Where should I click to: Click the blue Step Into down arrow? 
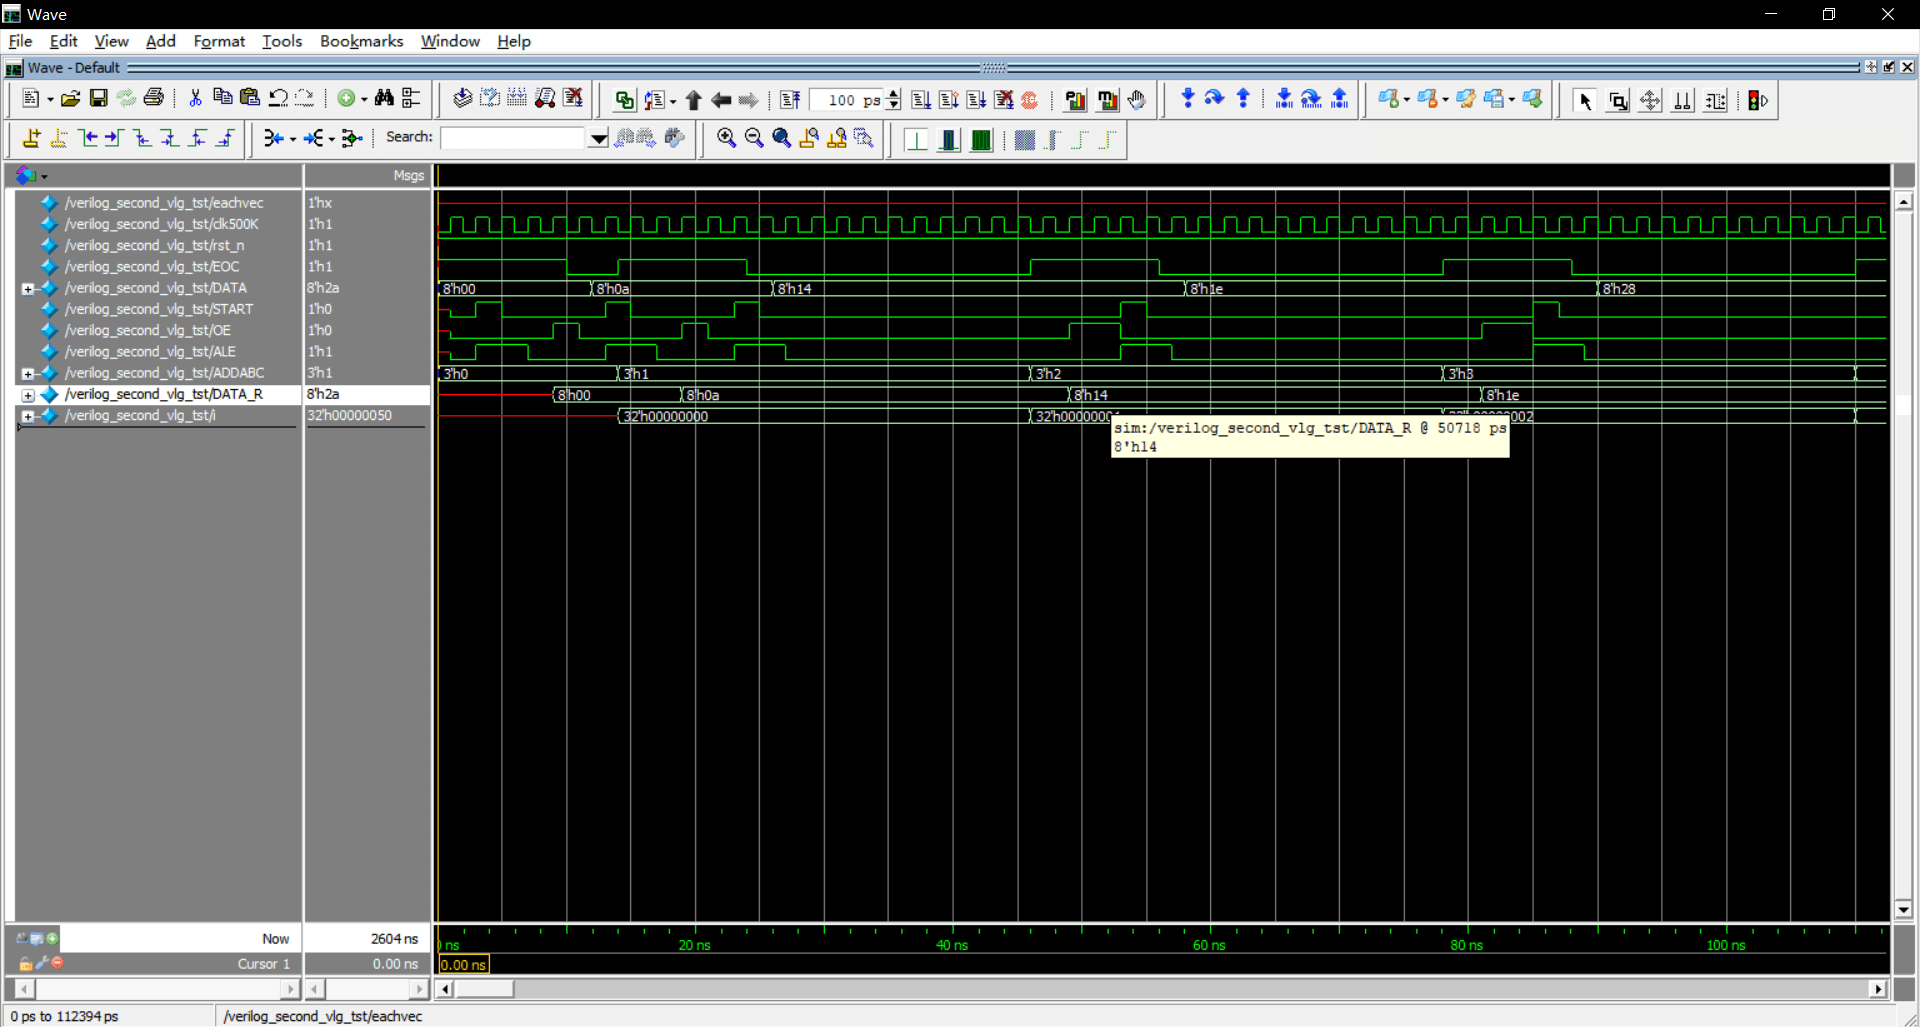click(1187, 99)
